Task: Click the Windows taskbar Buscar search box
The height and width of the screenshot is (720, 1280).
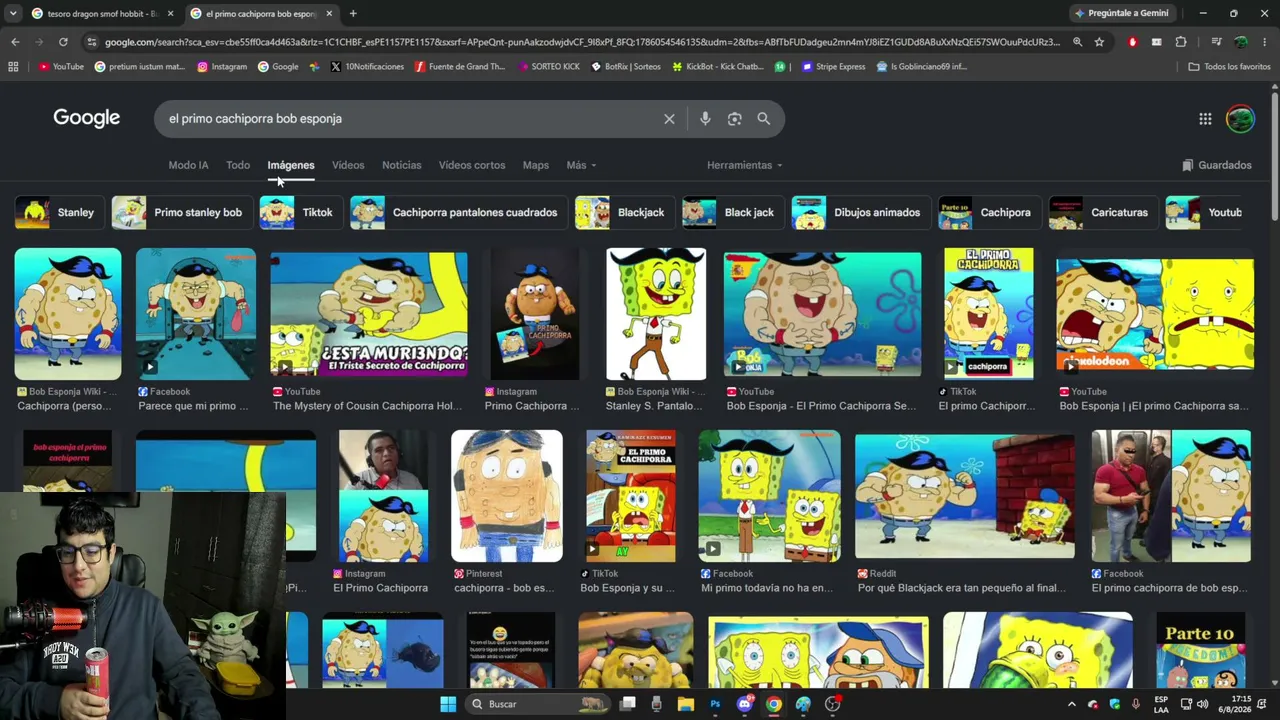Action: tap(538, 704)
